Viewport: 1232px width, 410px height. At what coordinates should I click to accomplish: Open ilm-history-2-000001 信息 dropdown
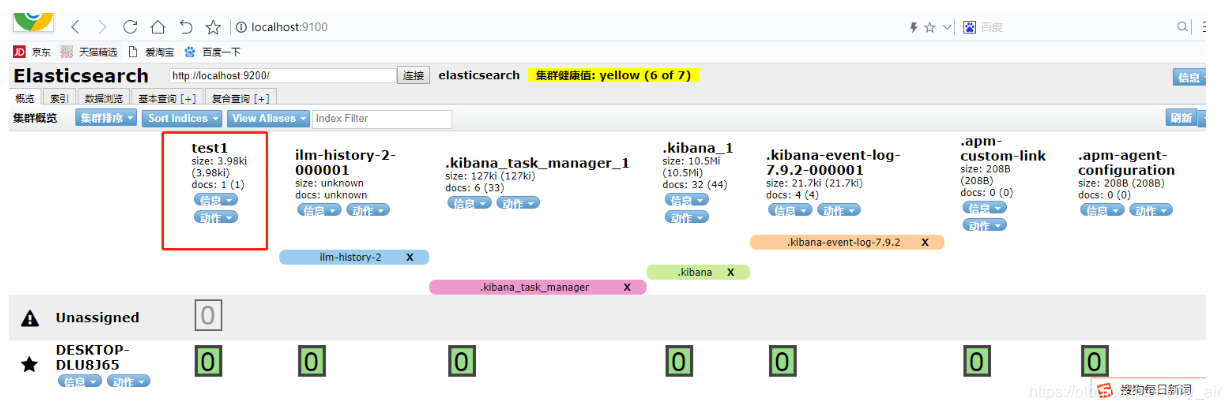click(317, 210)
